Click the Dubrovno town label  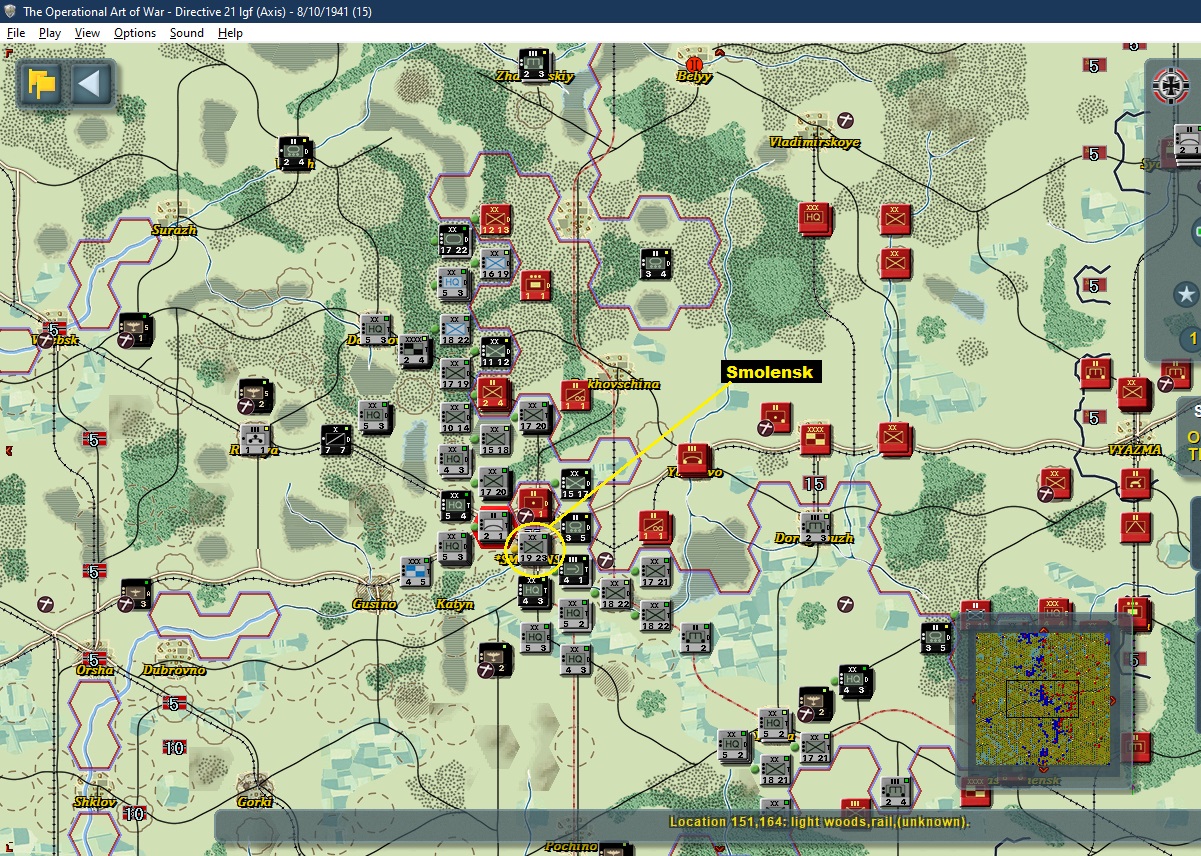click(x=174, y=670)
